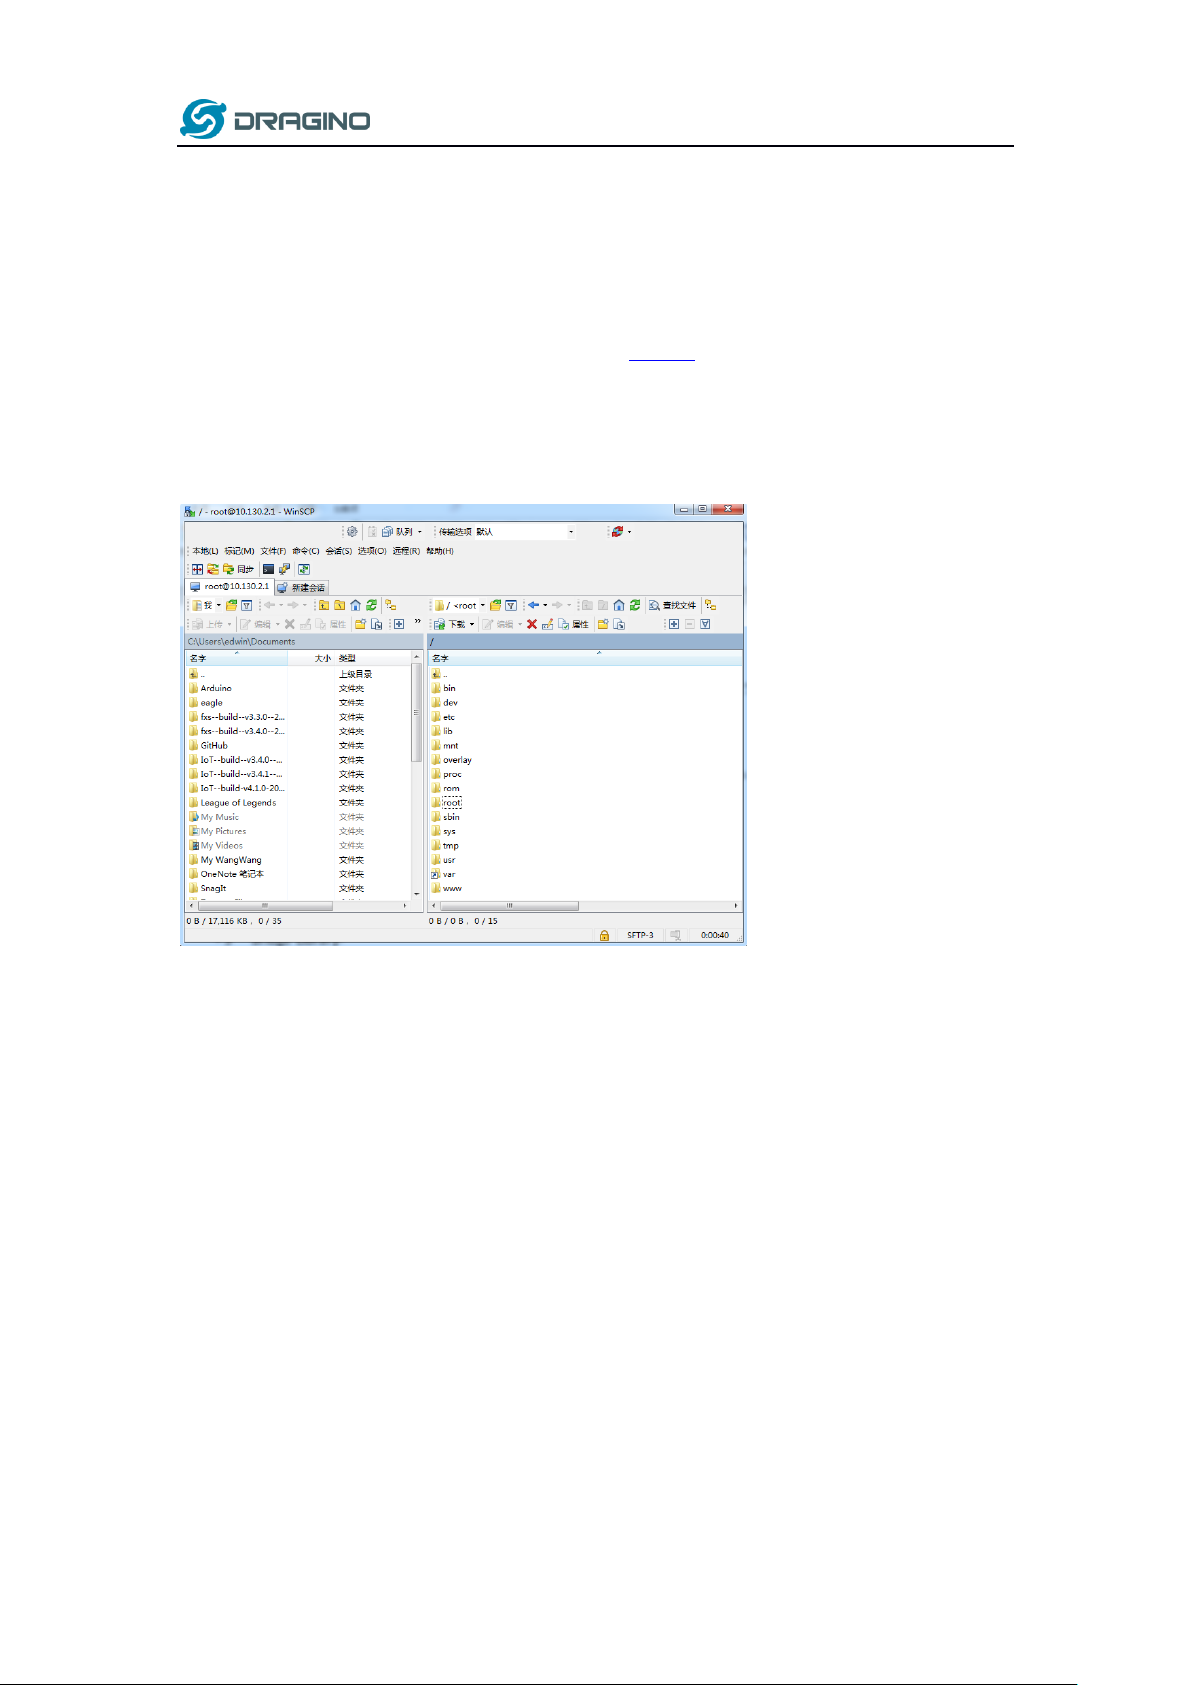Delete with the red X in remote toolbar

532,624
